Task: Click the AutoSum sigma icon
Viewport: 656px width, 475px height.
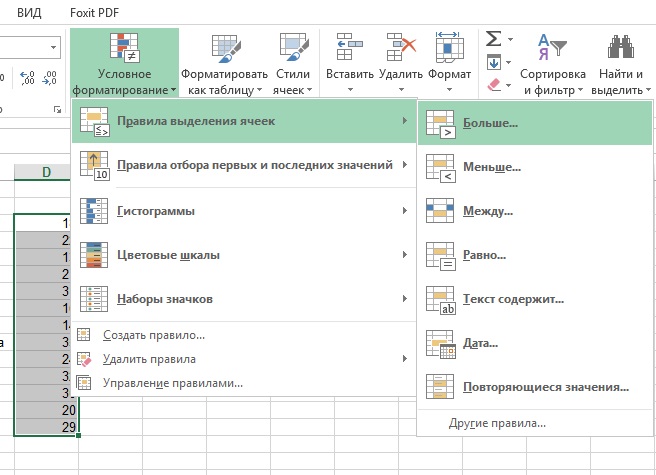Action: click(494, 39)
